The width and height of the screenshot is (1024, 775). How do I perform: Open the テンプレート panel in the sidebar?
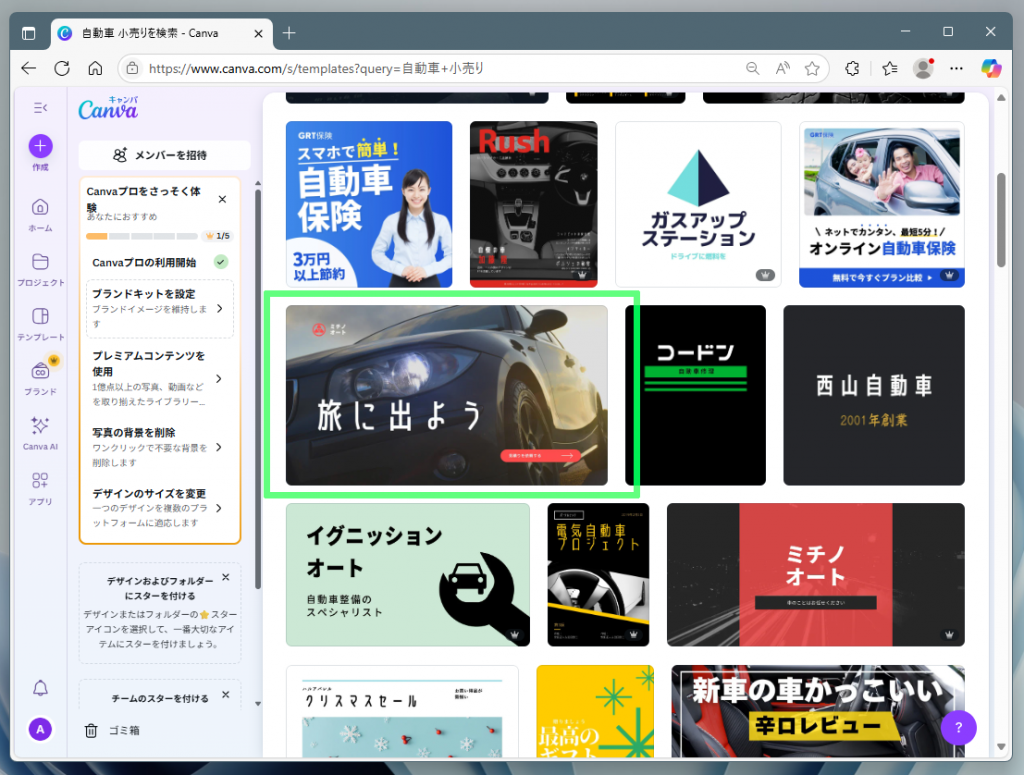click(39, 319)
